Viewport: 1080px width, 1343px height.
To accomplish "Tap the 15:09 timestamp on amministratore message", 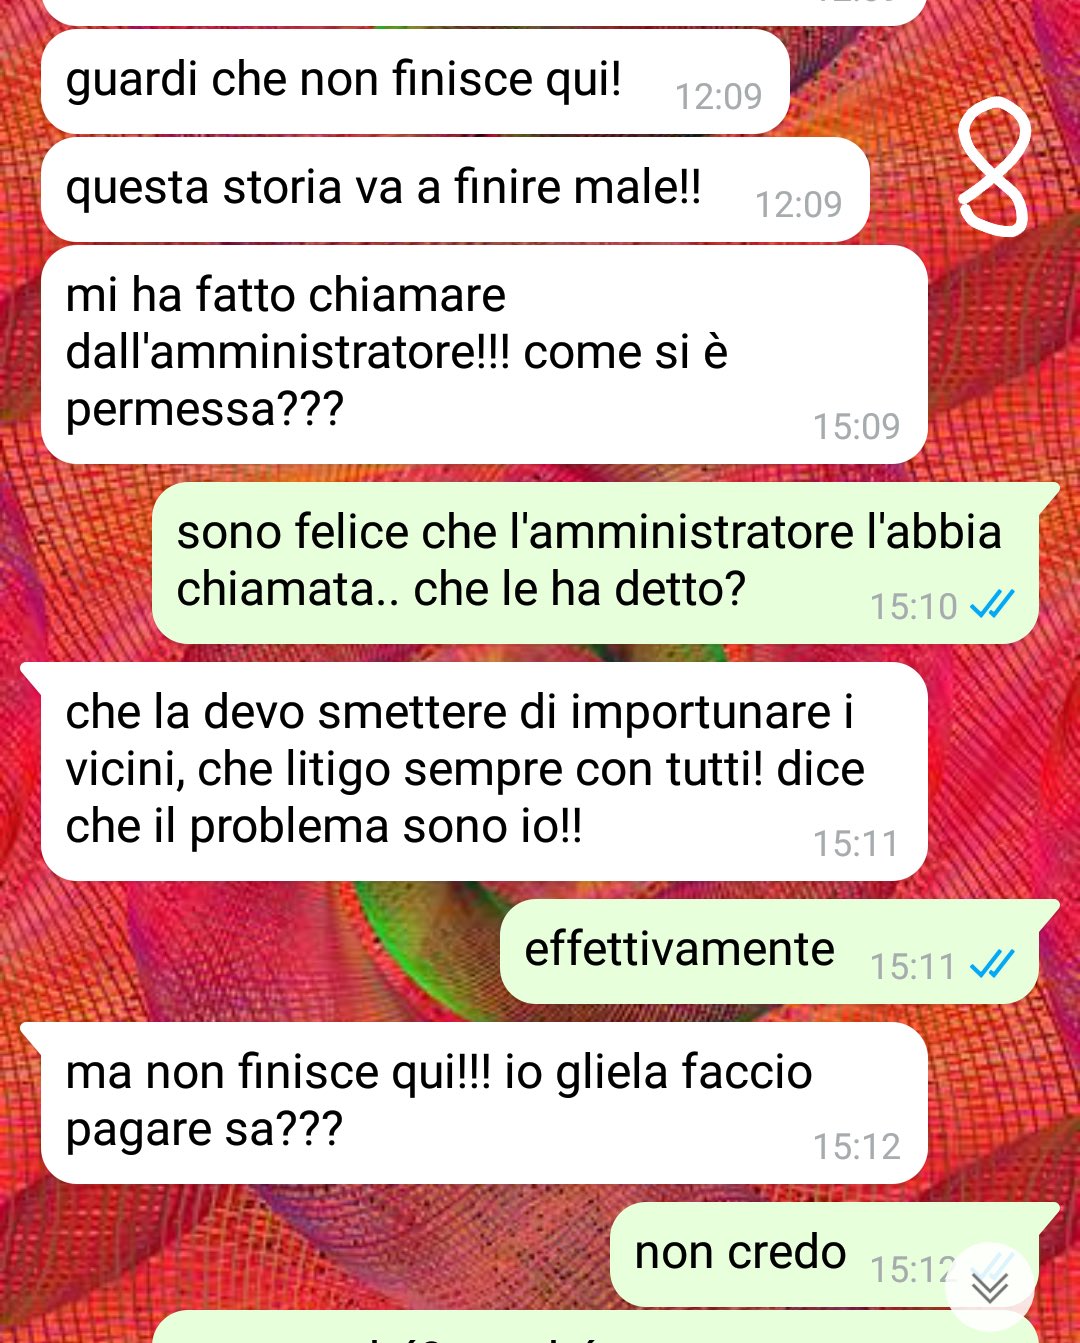I will point(856,426).
